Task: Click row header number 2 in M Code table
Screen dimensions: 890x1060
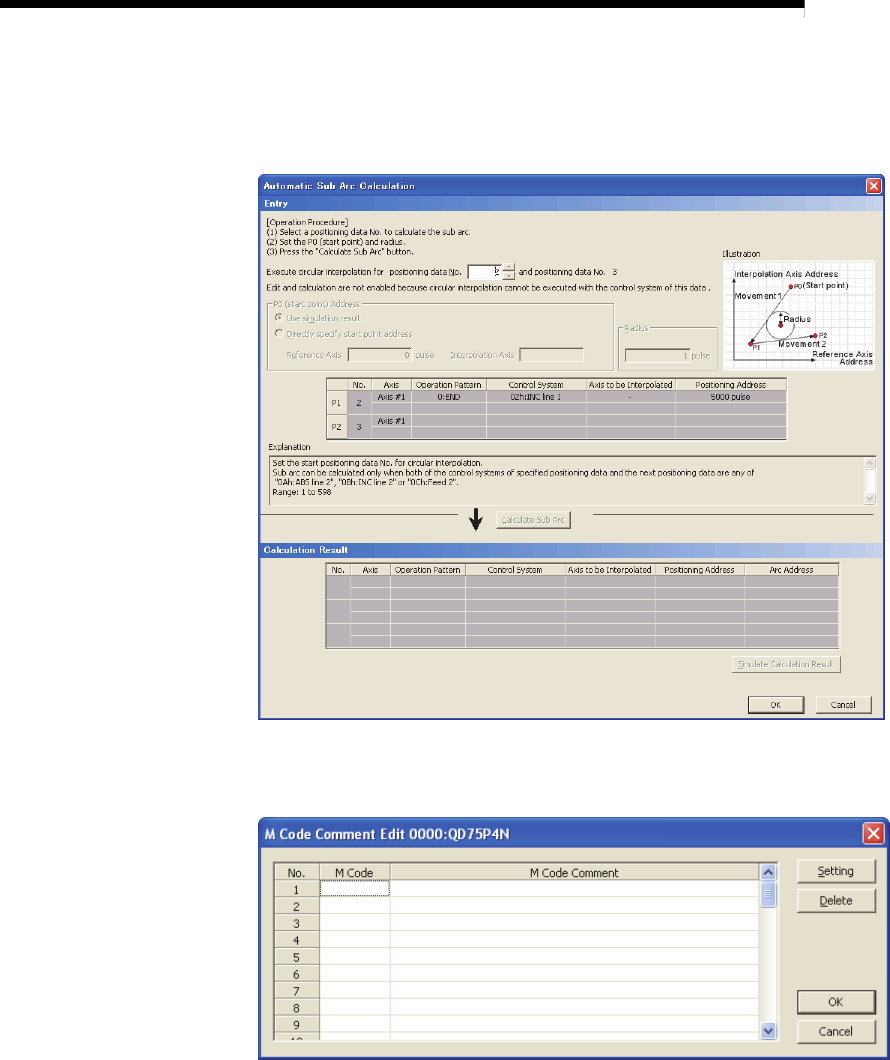Action: point(296,907)
